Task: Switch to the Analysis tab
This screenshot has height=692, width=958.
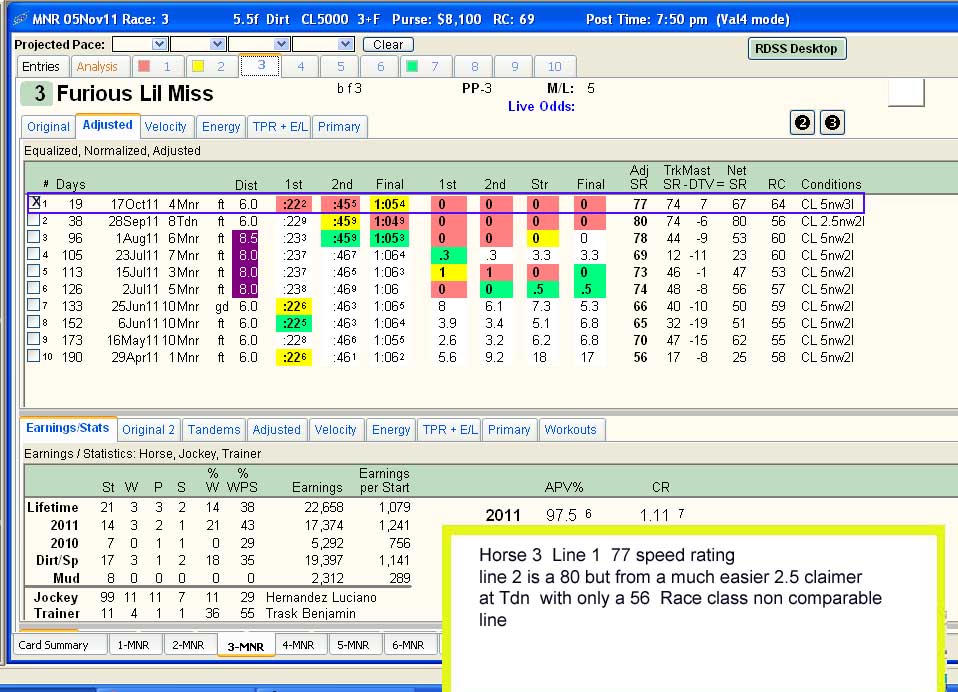Action: pos(98,66)
